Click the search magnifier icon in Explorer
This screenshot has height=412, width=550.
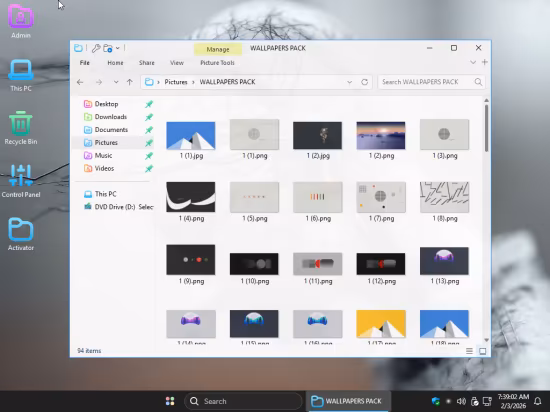tap(478, 82)
